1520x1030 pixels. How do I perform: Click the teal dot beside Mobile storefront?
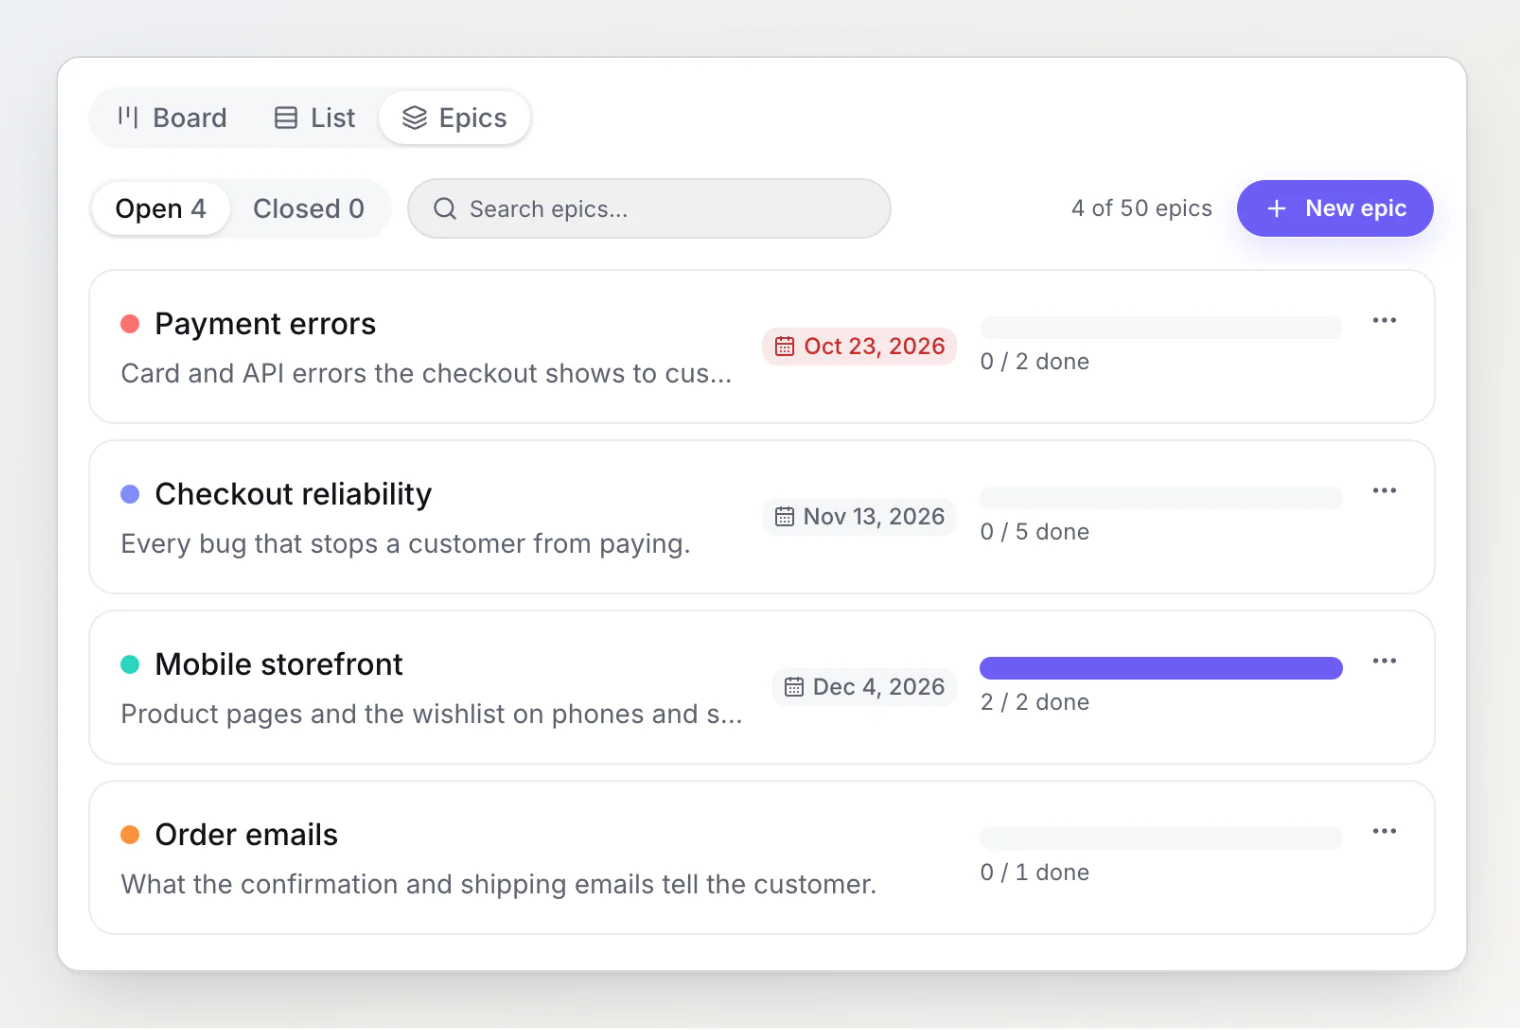click(130, 664)
